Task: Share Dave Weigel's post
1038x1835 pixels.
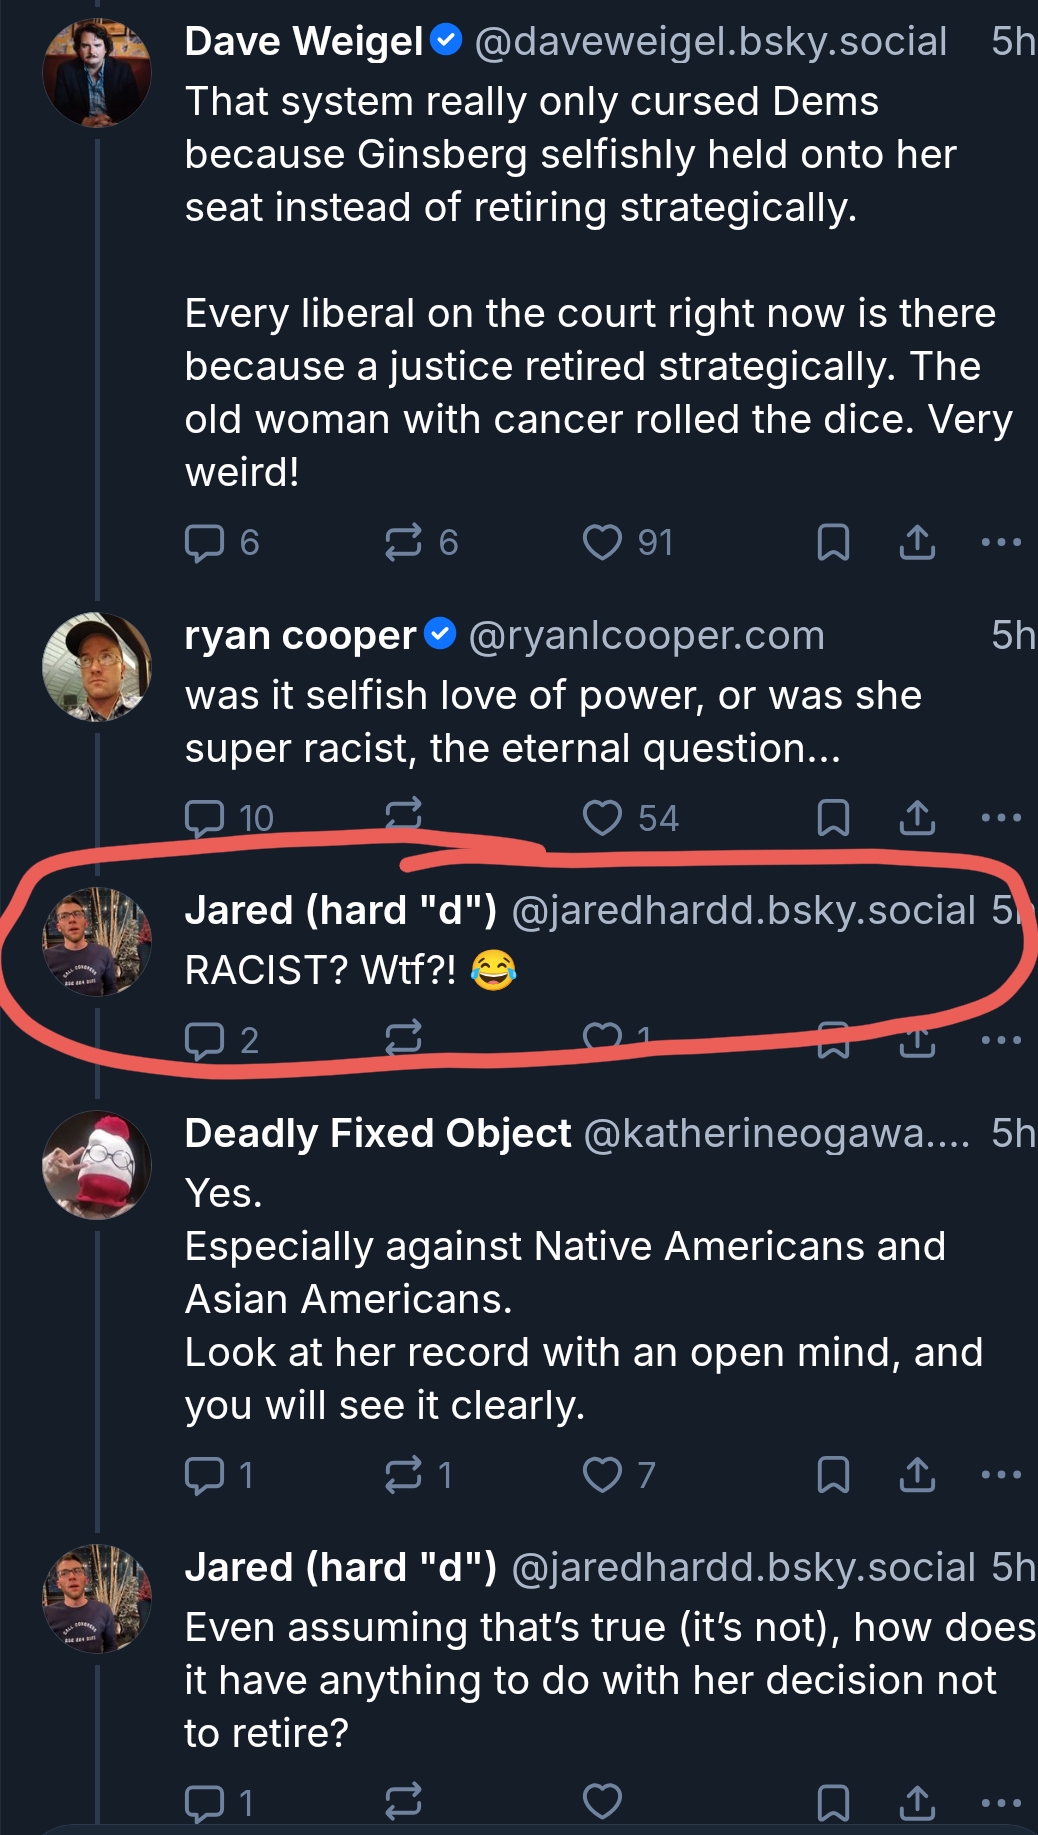Action: pyautogui.click(x=917, y=542)
